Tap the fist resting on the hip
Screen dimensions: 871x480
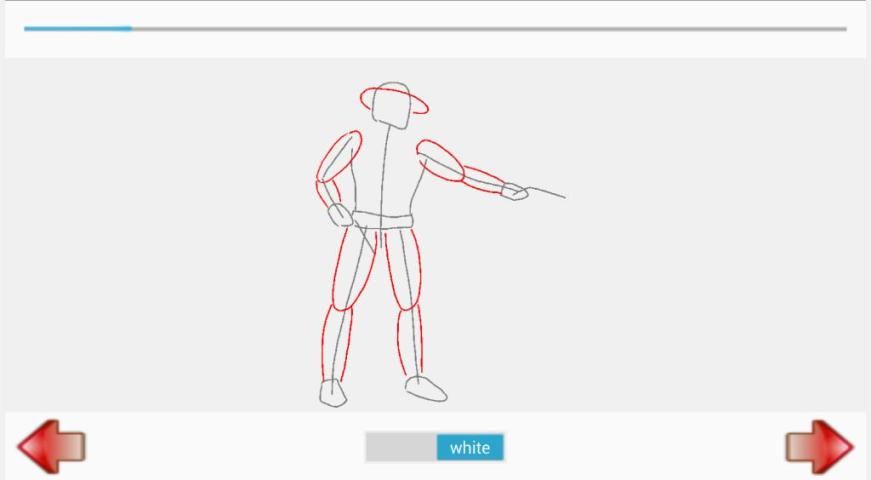(x=341, y=214)
